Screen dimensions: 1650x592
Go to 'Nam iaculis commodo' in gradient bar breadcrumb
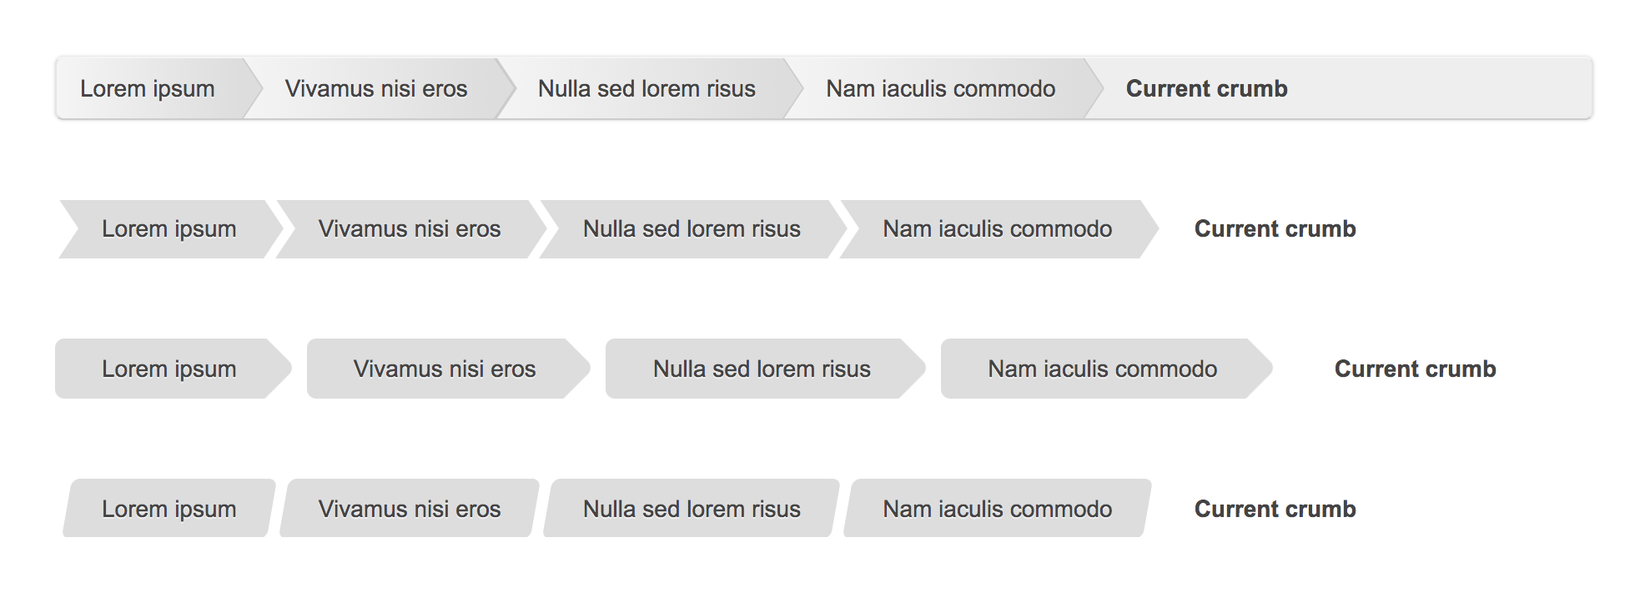click(940, 89)
